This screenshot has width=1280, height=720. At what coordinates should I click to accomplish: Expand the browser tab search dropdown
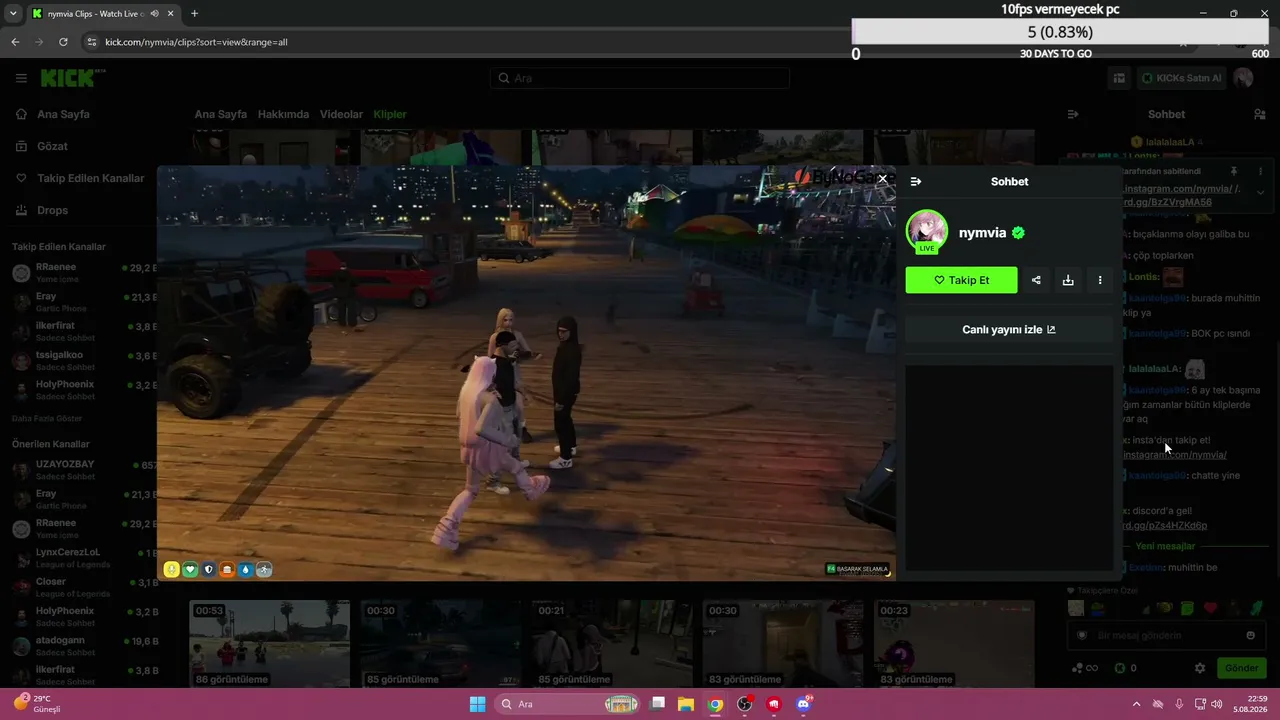click(x=13, y=14)
